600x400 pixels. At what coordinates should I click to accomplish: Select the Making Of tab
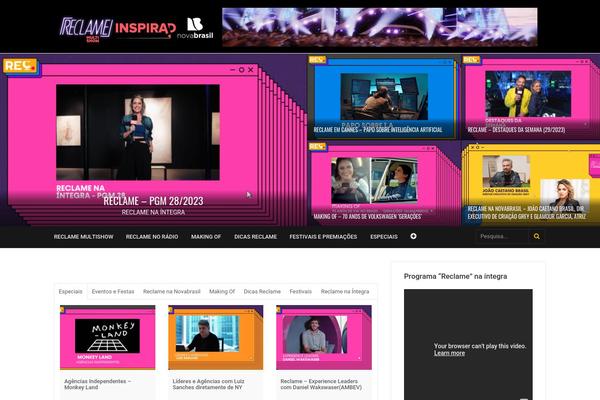pos(222,292)
